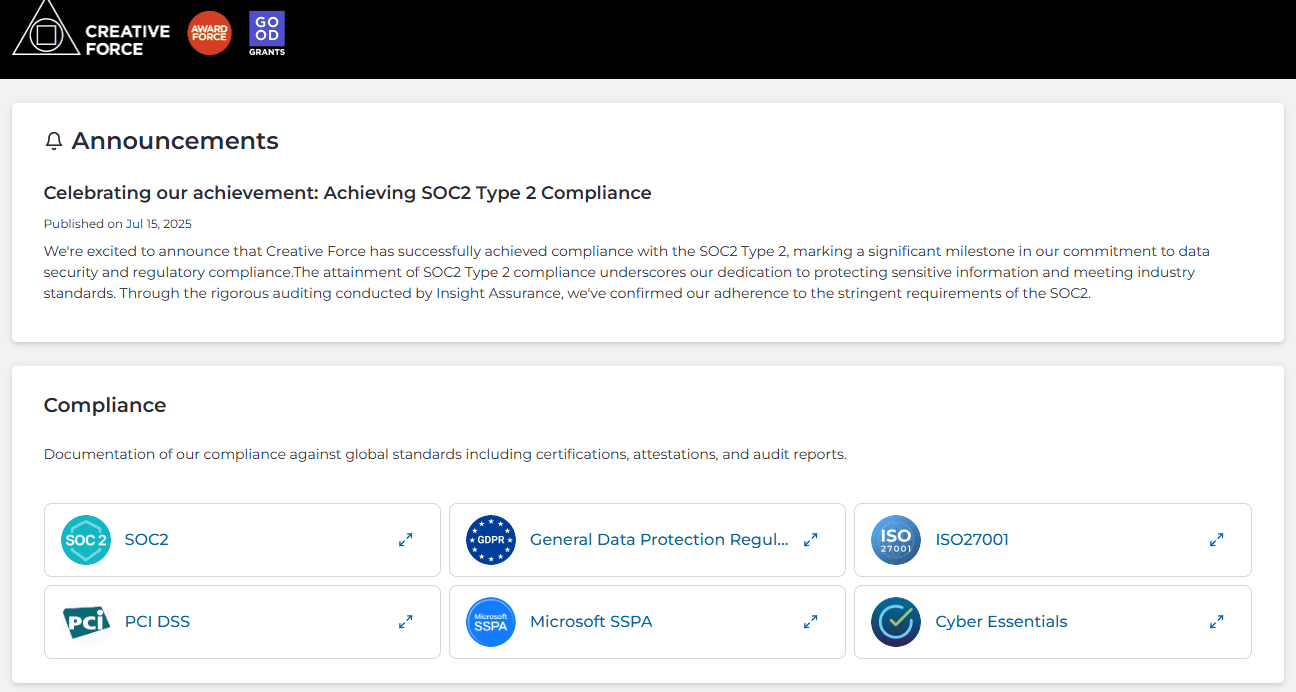Click the ISO 27001 badge icon

(x=896, y=540)
